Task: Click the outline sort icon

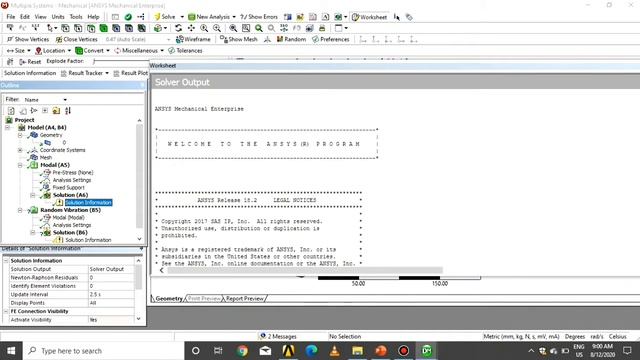Action: click(x=68, y=111)
